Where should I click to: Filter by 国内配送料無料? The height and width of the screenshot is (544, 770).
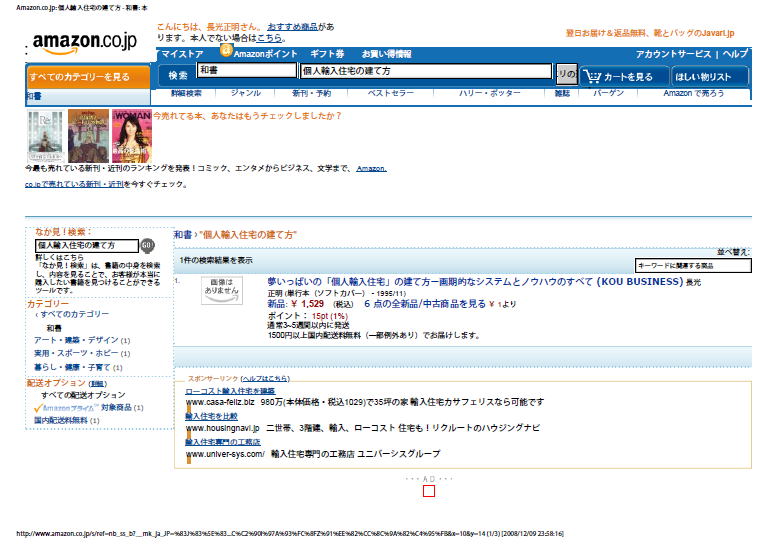61,420
